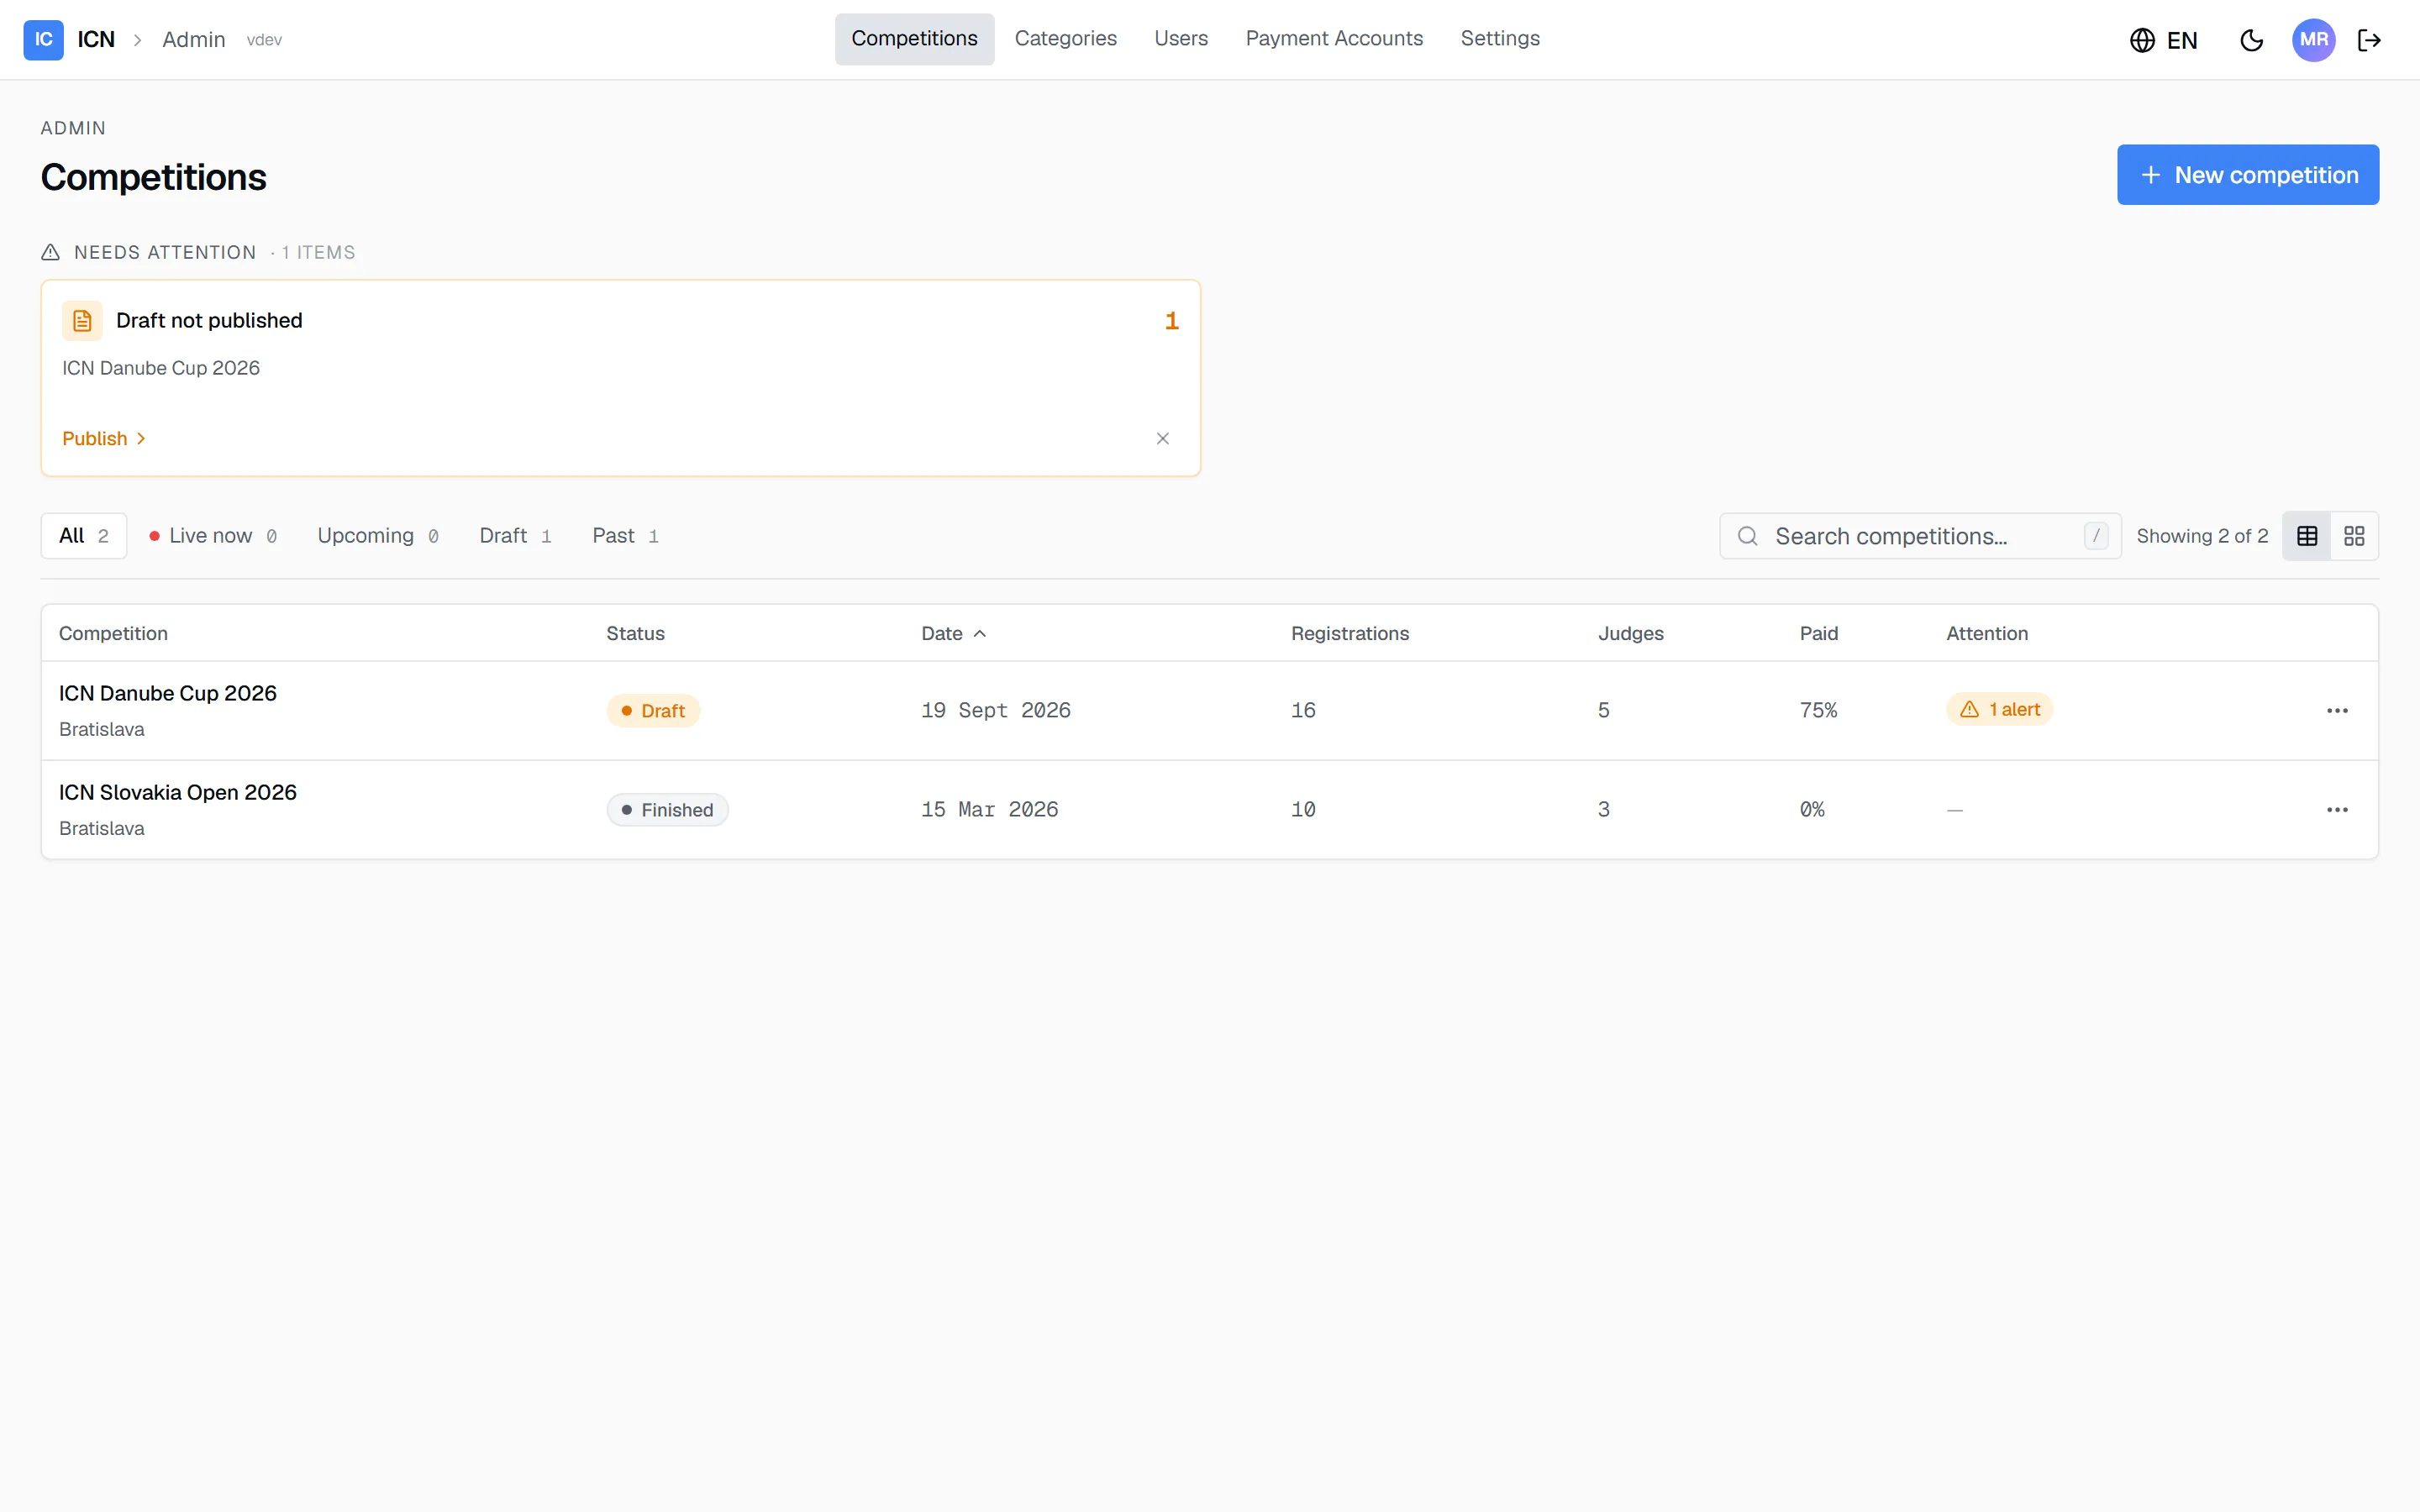Switch to table list view

(2306, 536)
